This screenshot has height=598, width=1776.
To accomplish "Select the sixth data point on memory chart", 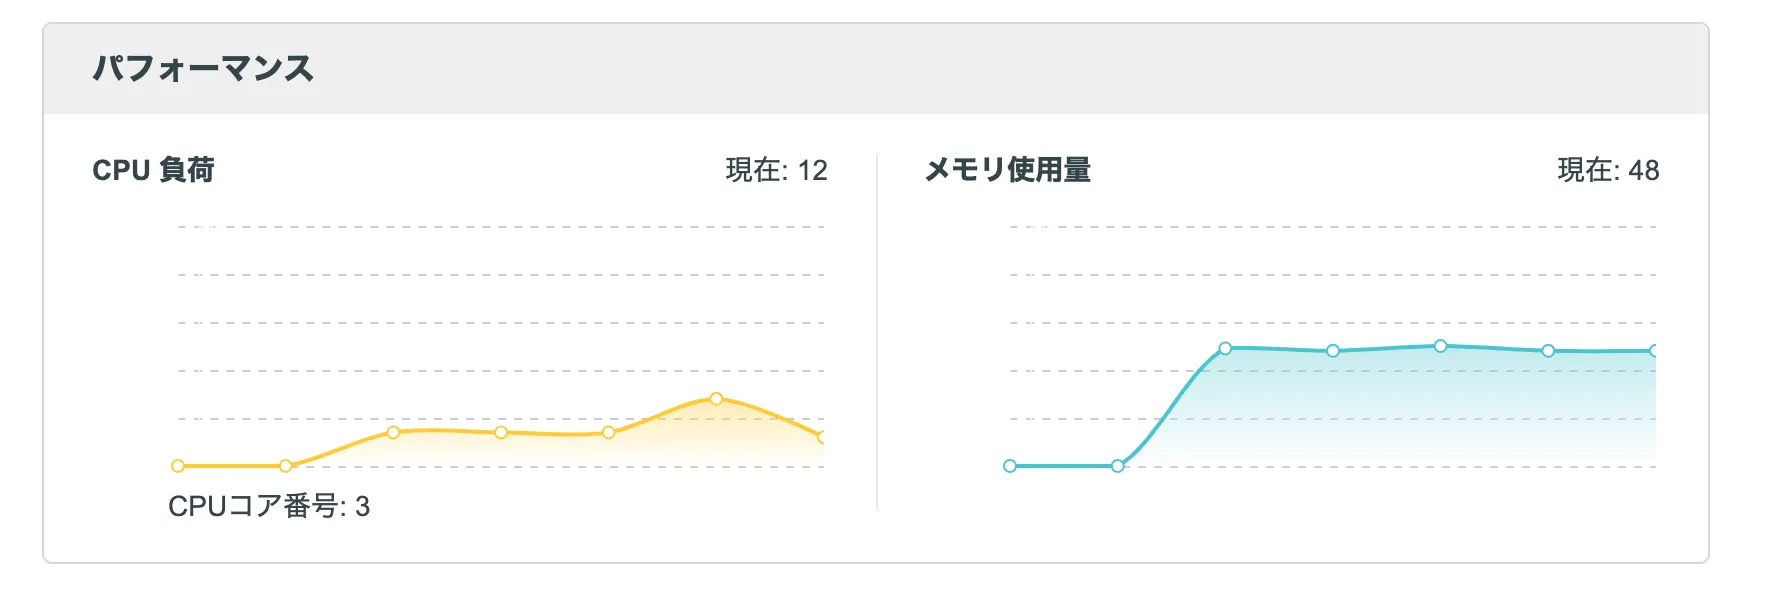I will [x=1548, y=351].
